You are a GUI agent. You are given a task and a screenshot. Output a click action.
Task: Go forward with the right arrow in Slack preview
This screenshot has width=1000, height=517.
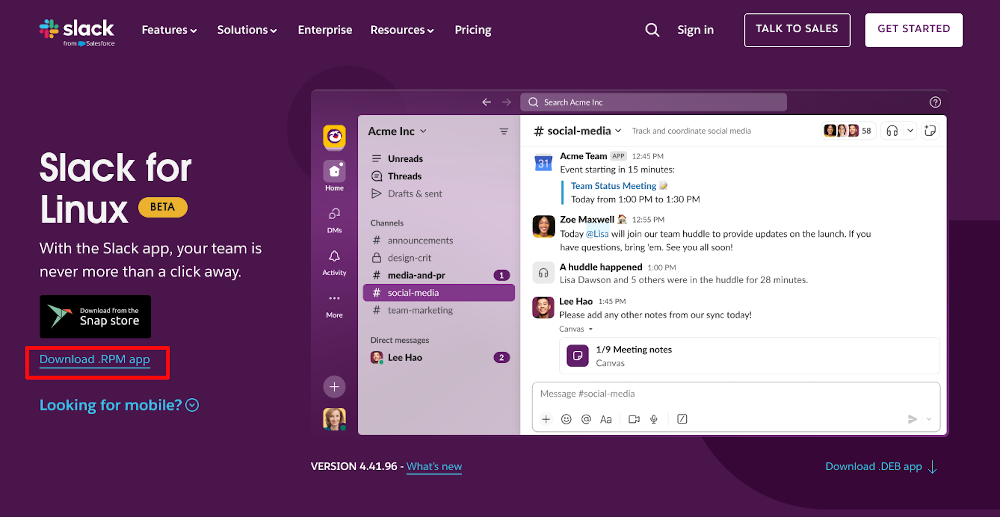pos(506,102)
